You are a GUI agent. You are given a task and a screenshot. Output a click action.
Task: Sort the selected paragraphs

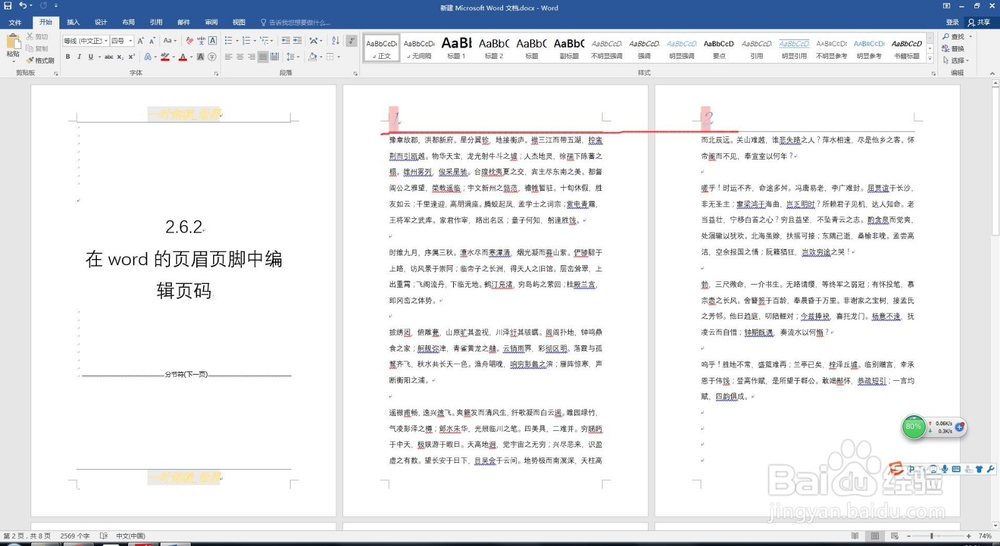[x=335, y=40]
